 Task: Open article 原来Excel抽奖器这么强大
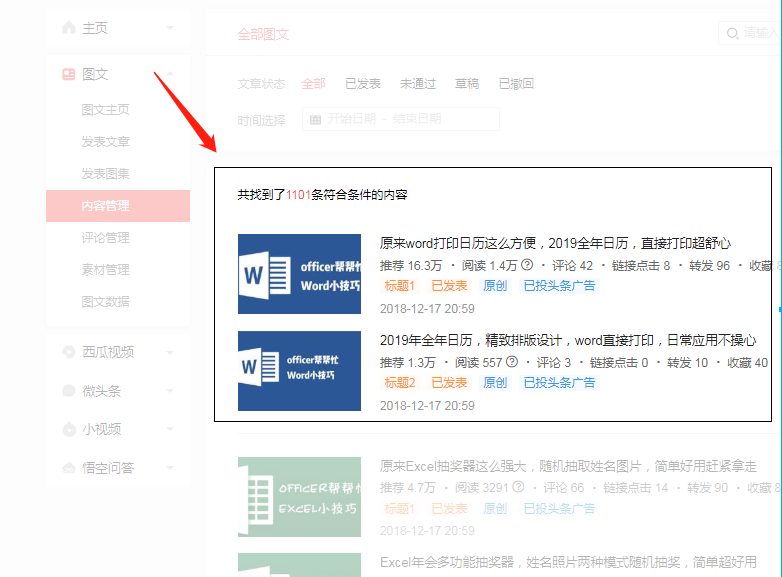click(568, 466)
